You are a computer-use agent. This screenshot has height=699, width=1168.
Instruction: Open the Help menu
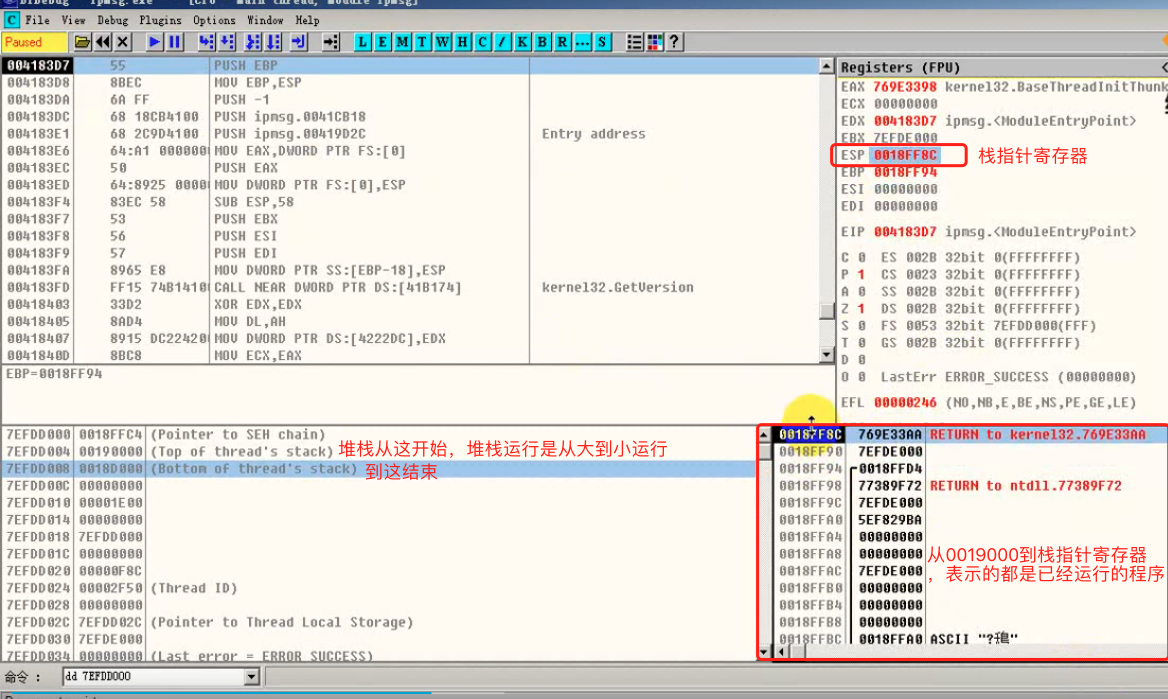tap(307, 20)
